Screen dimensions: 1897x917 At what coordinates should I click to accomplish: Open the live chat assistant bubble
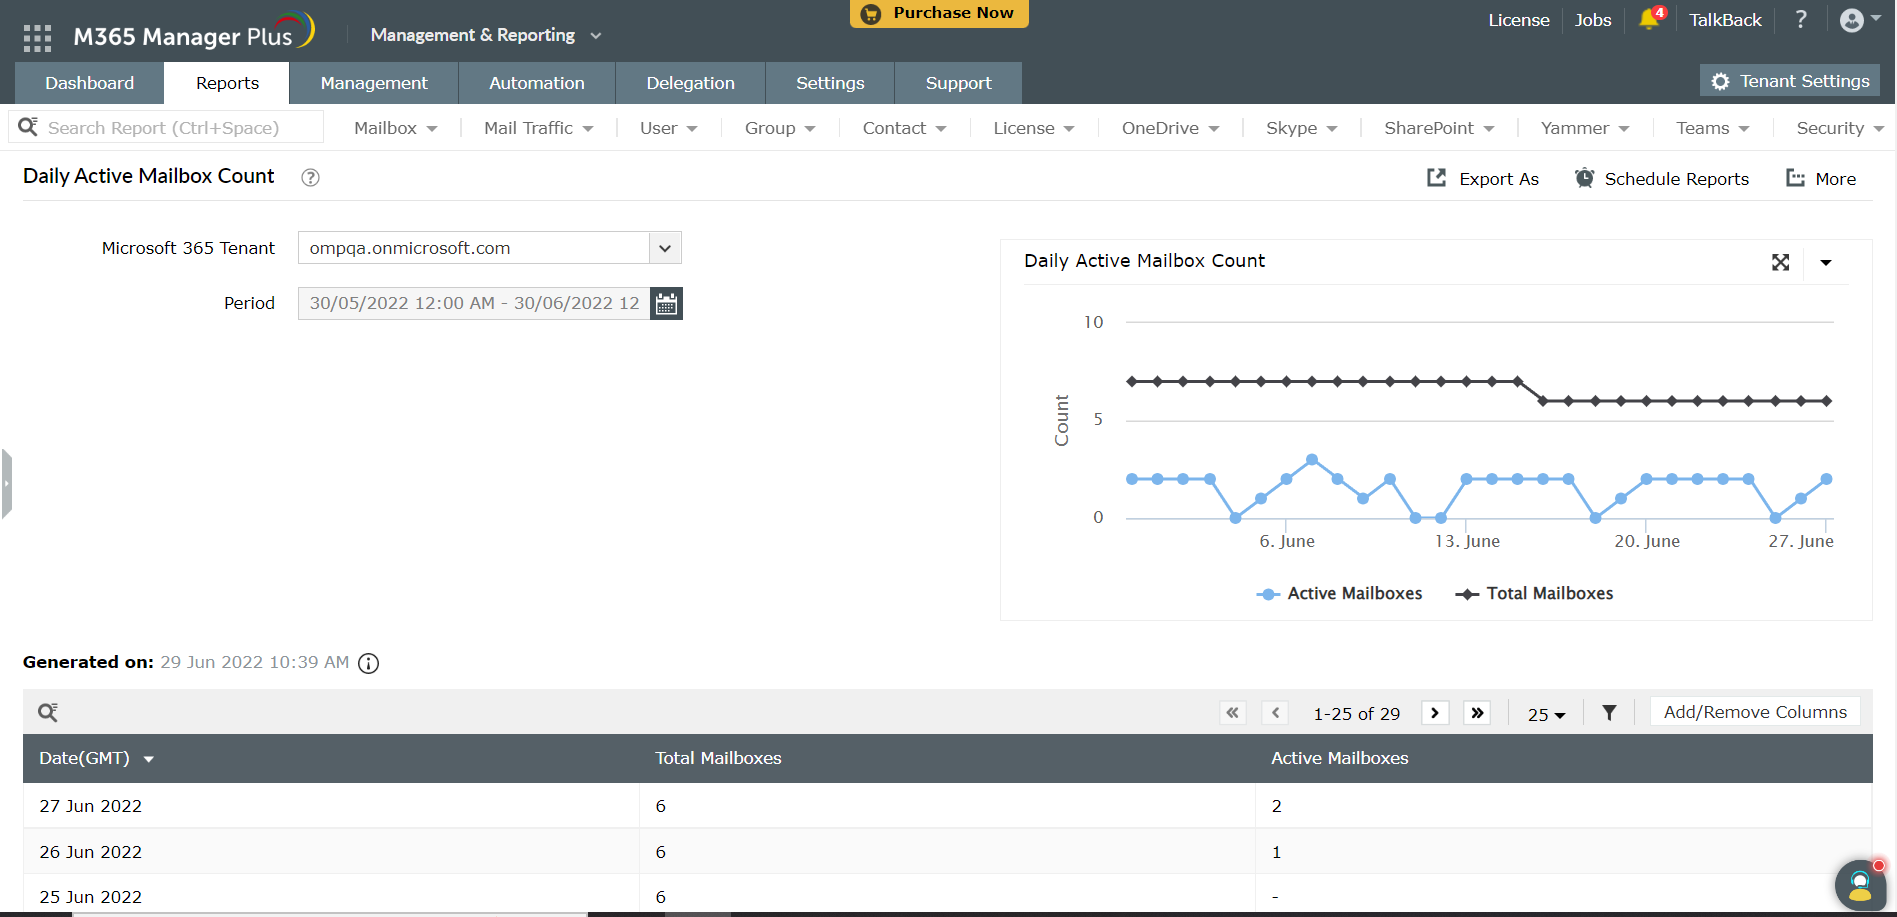pos(1860,885)
